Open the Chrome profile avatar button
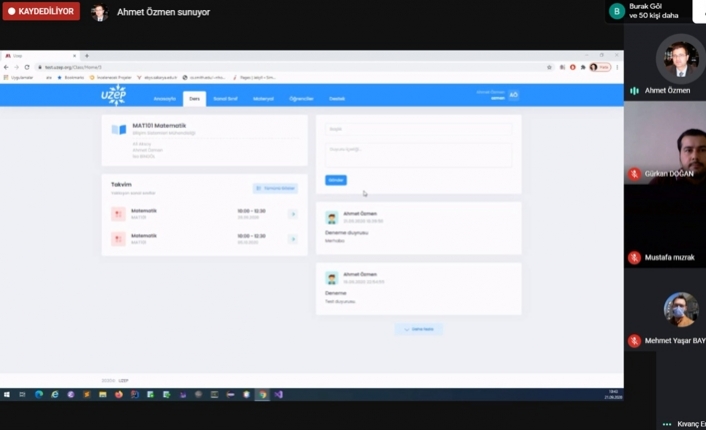706x430 pixels. (600, 67)
